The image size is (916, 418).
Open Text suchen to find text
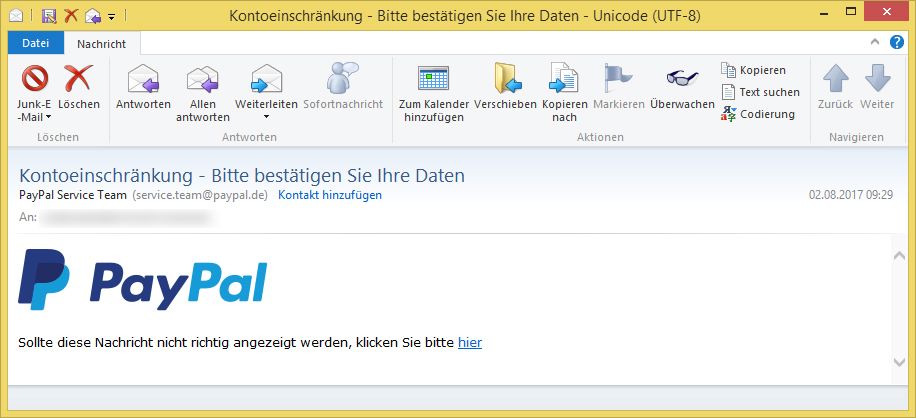pos(761,92)
